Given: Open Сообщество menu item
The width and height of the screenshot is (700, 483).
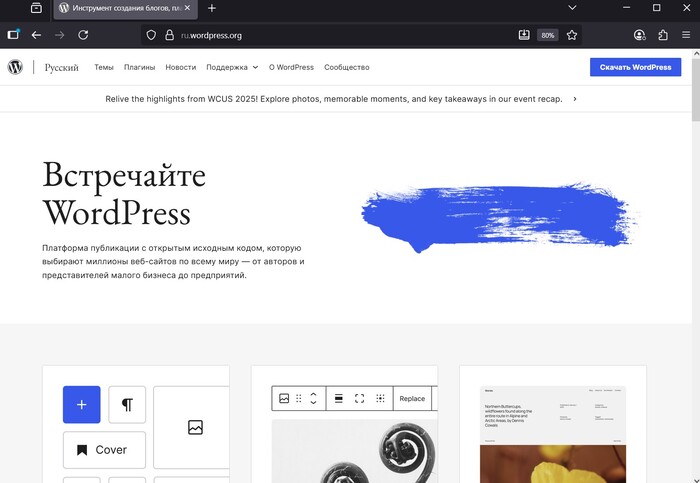Looking at the screenshot, I should point(347,67).
